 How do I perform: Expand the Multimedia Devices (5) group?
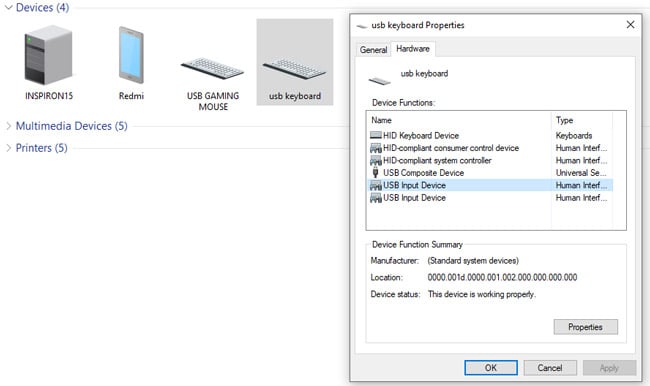click(x=8, y=126)
